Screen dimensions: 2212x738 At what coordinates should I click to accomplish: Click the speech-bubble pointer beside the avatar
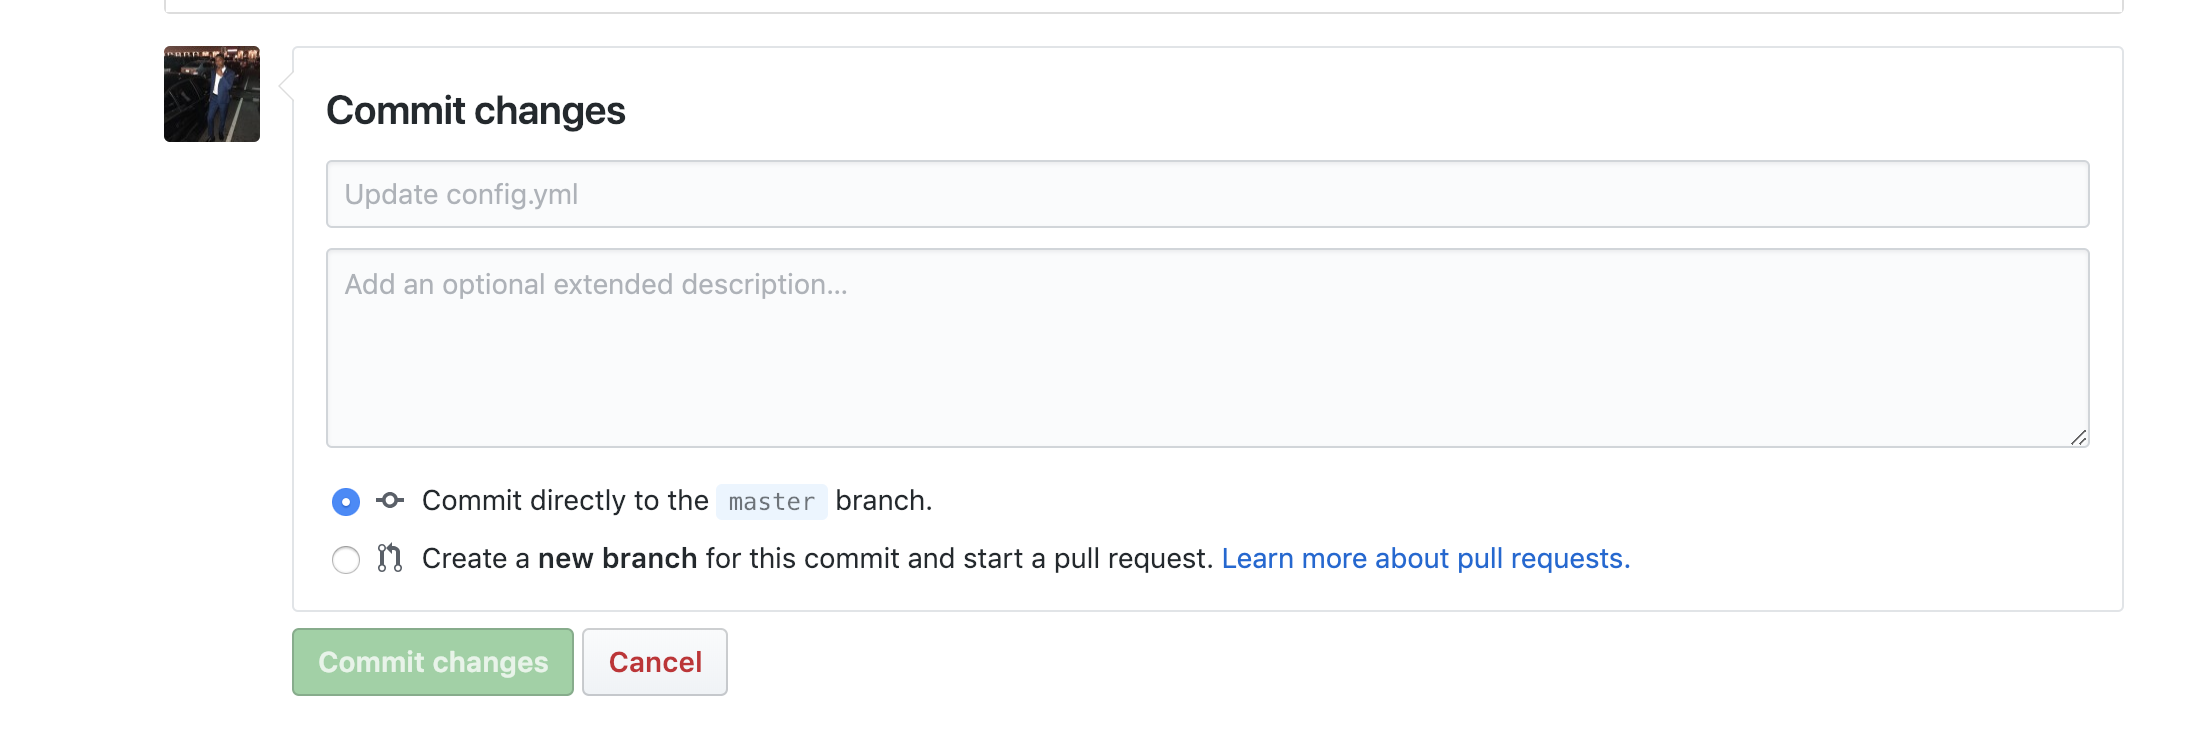(285, 88)
